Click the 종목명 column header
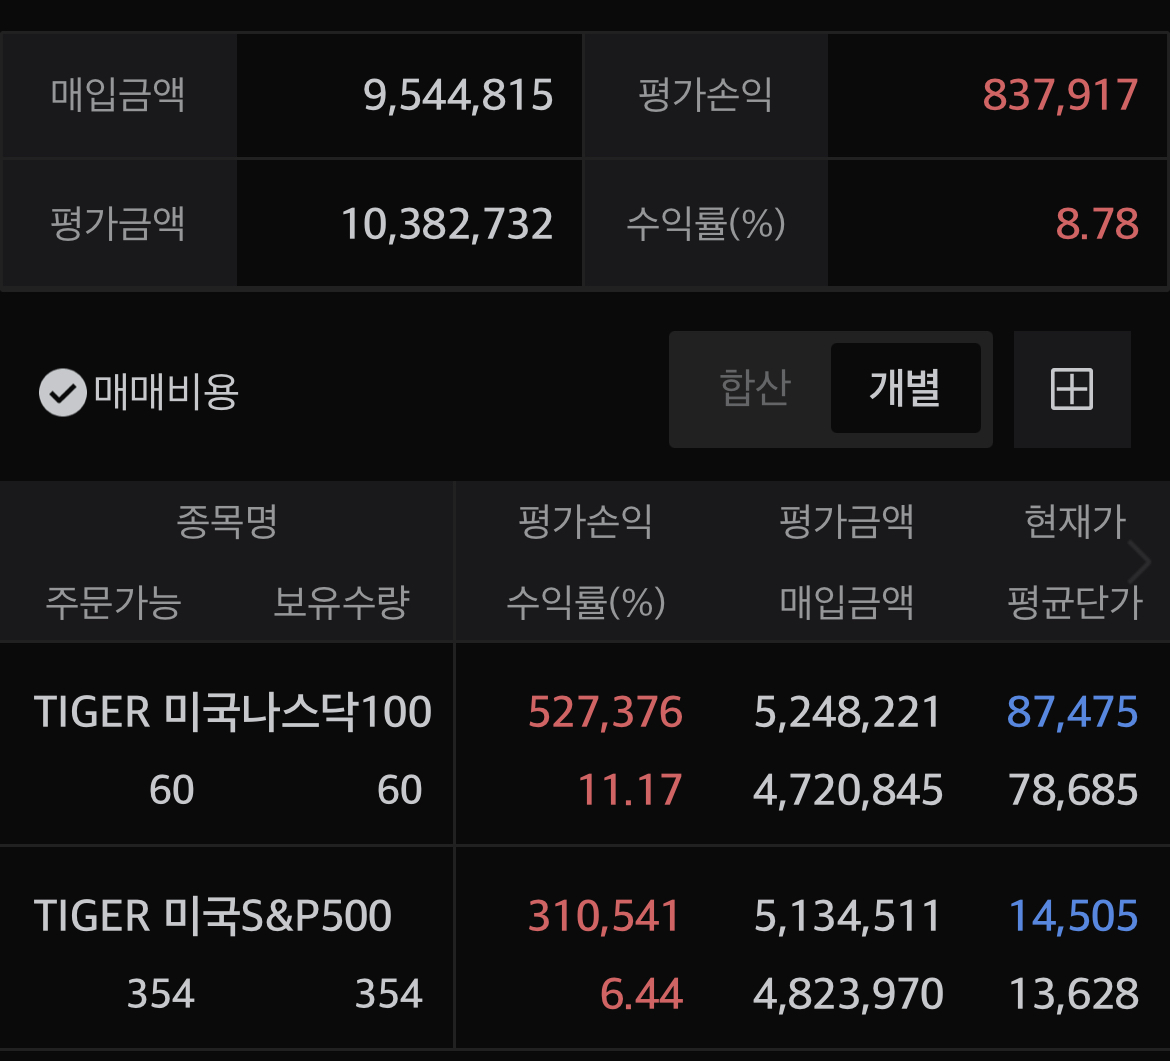The image size is (1170, 1061). tap(227, 521)
